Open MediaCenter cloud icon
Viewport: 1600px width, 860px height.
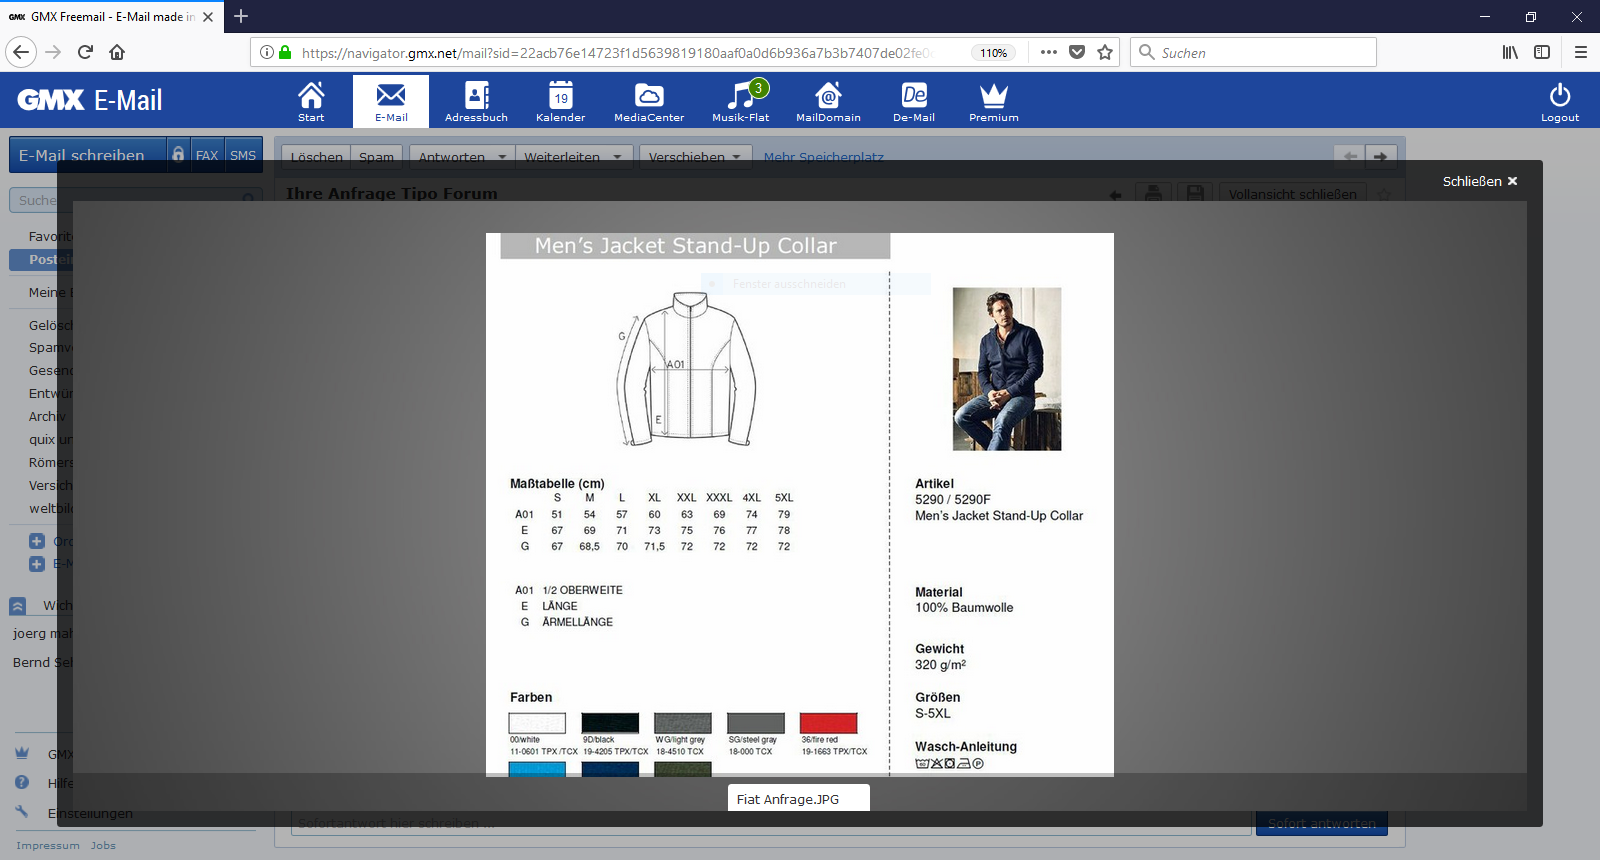coord(649,101)
